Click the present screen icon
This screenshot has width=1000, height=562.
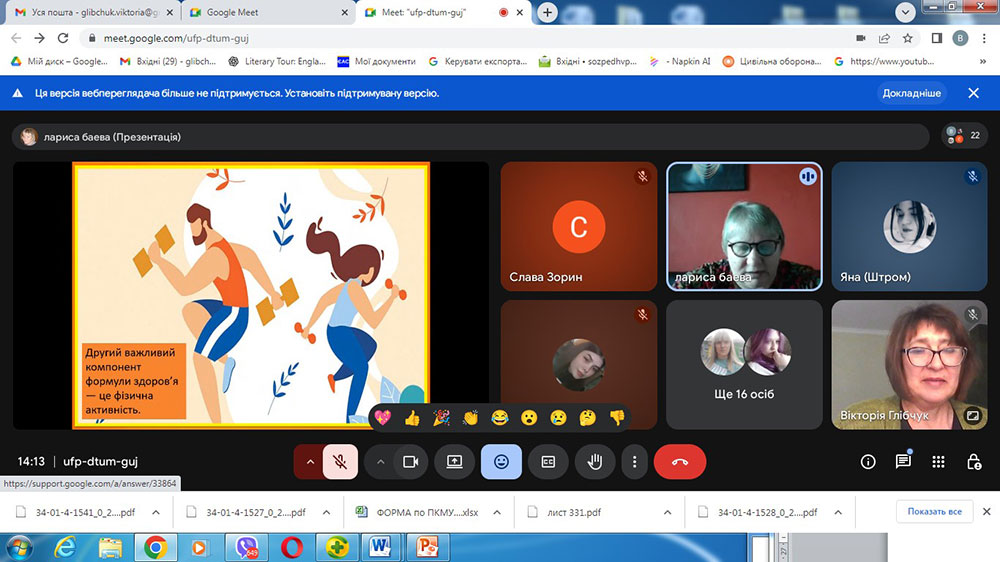tap(455, 462)
